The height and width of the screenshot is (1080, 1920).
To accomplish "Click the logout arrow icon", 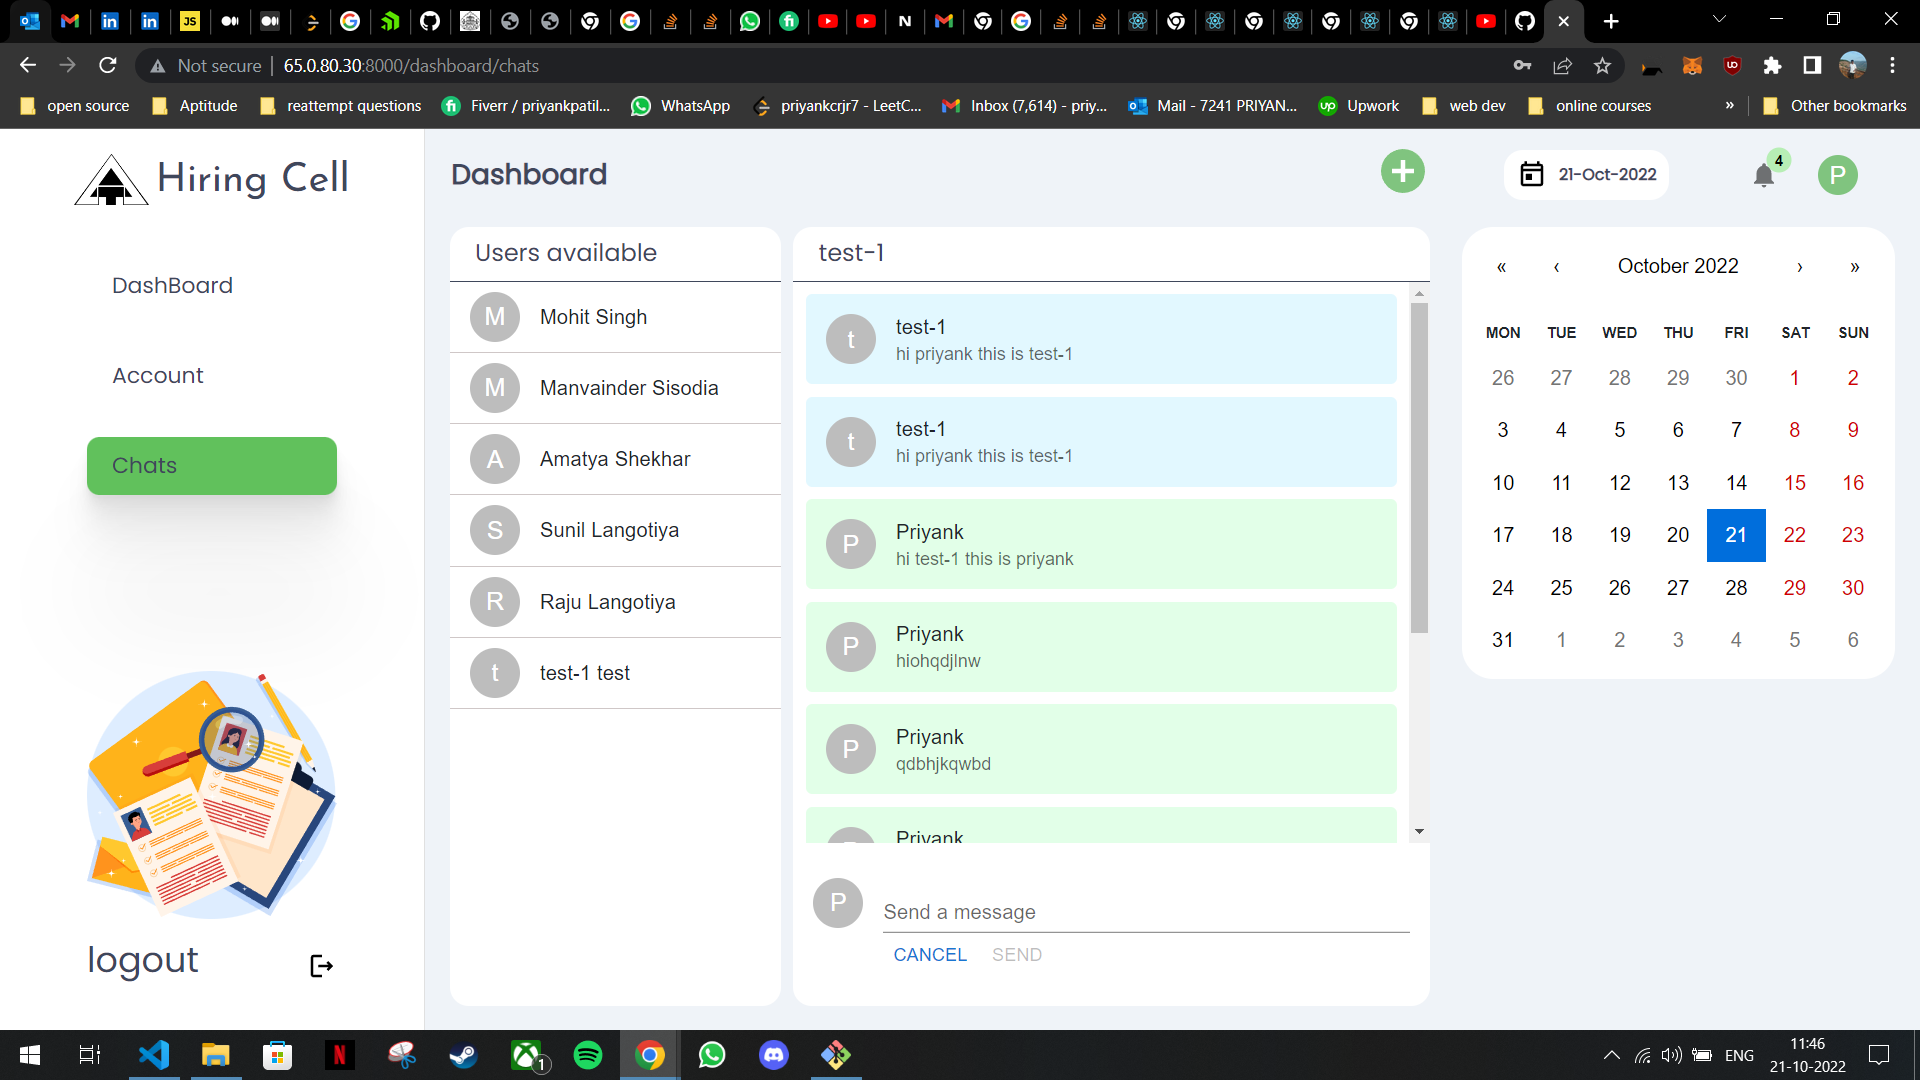I will click(x=321, y=965).
